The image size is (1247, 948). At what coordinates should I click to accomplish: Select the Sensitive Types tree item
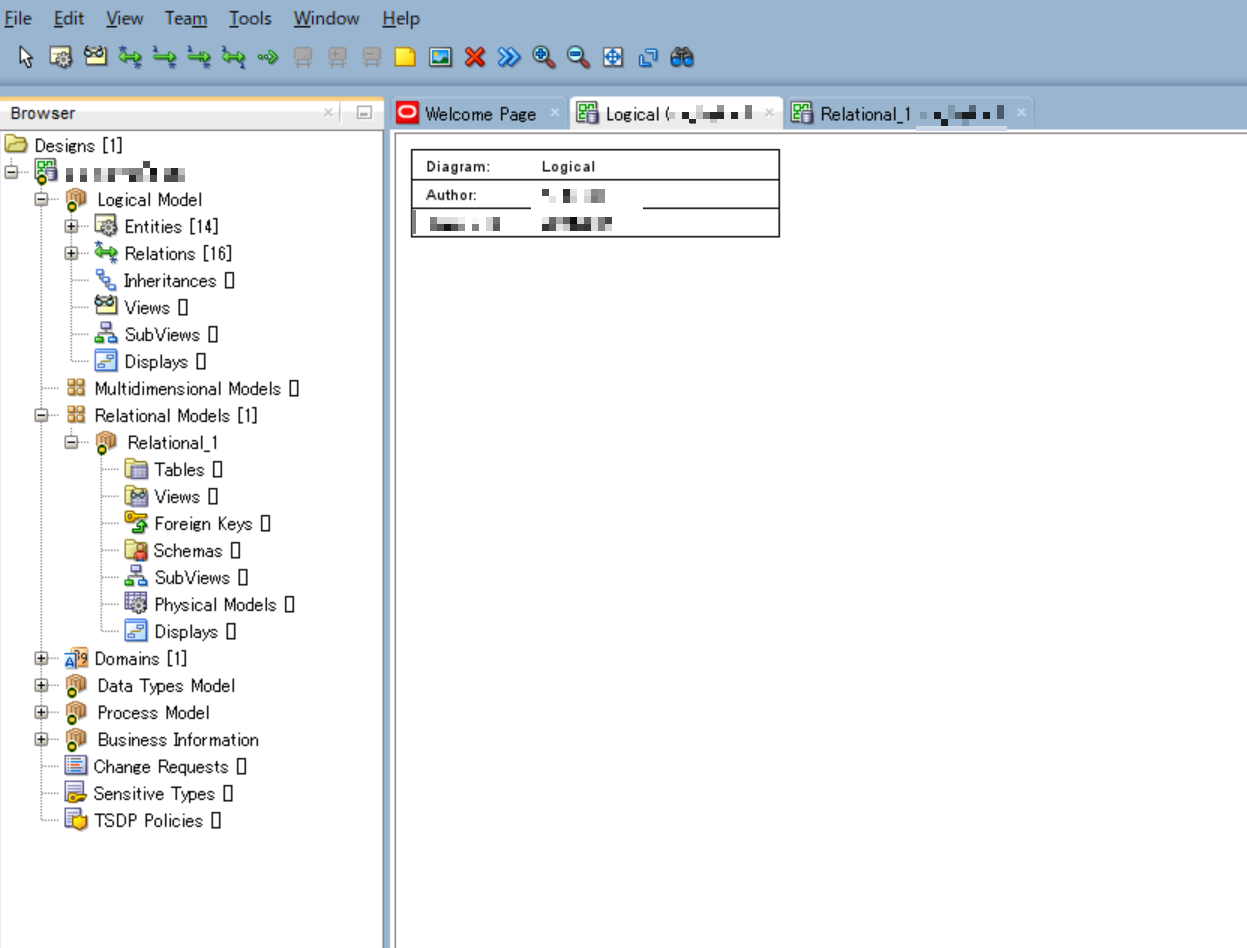[148, 793]
